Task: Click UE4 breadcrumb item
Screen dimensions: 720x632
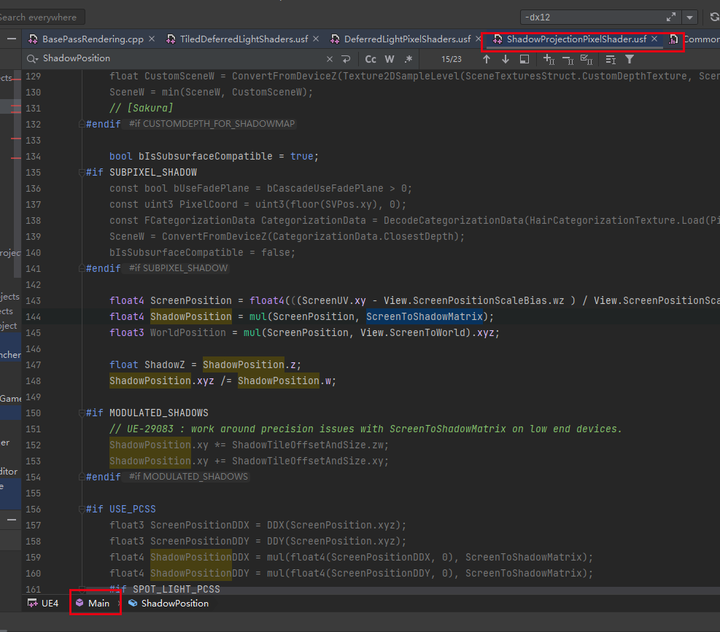Action: pyautogui.click(x=48, y=604)
